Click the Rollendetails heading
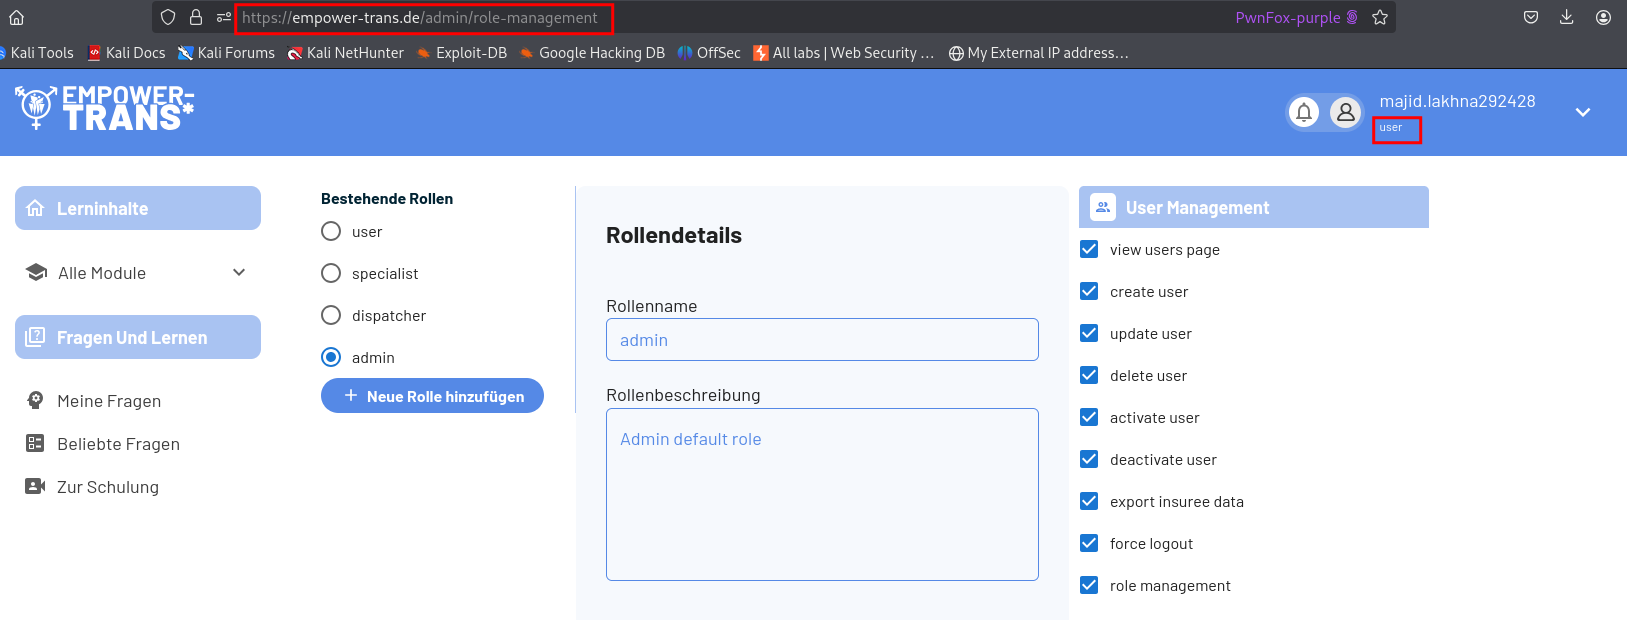The width and height of the screenshot is (1627, 620). point(674,235)
